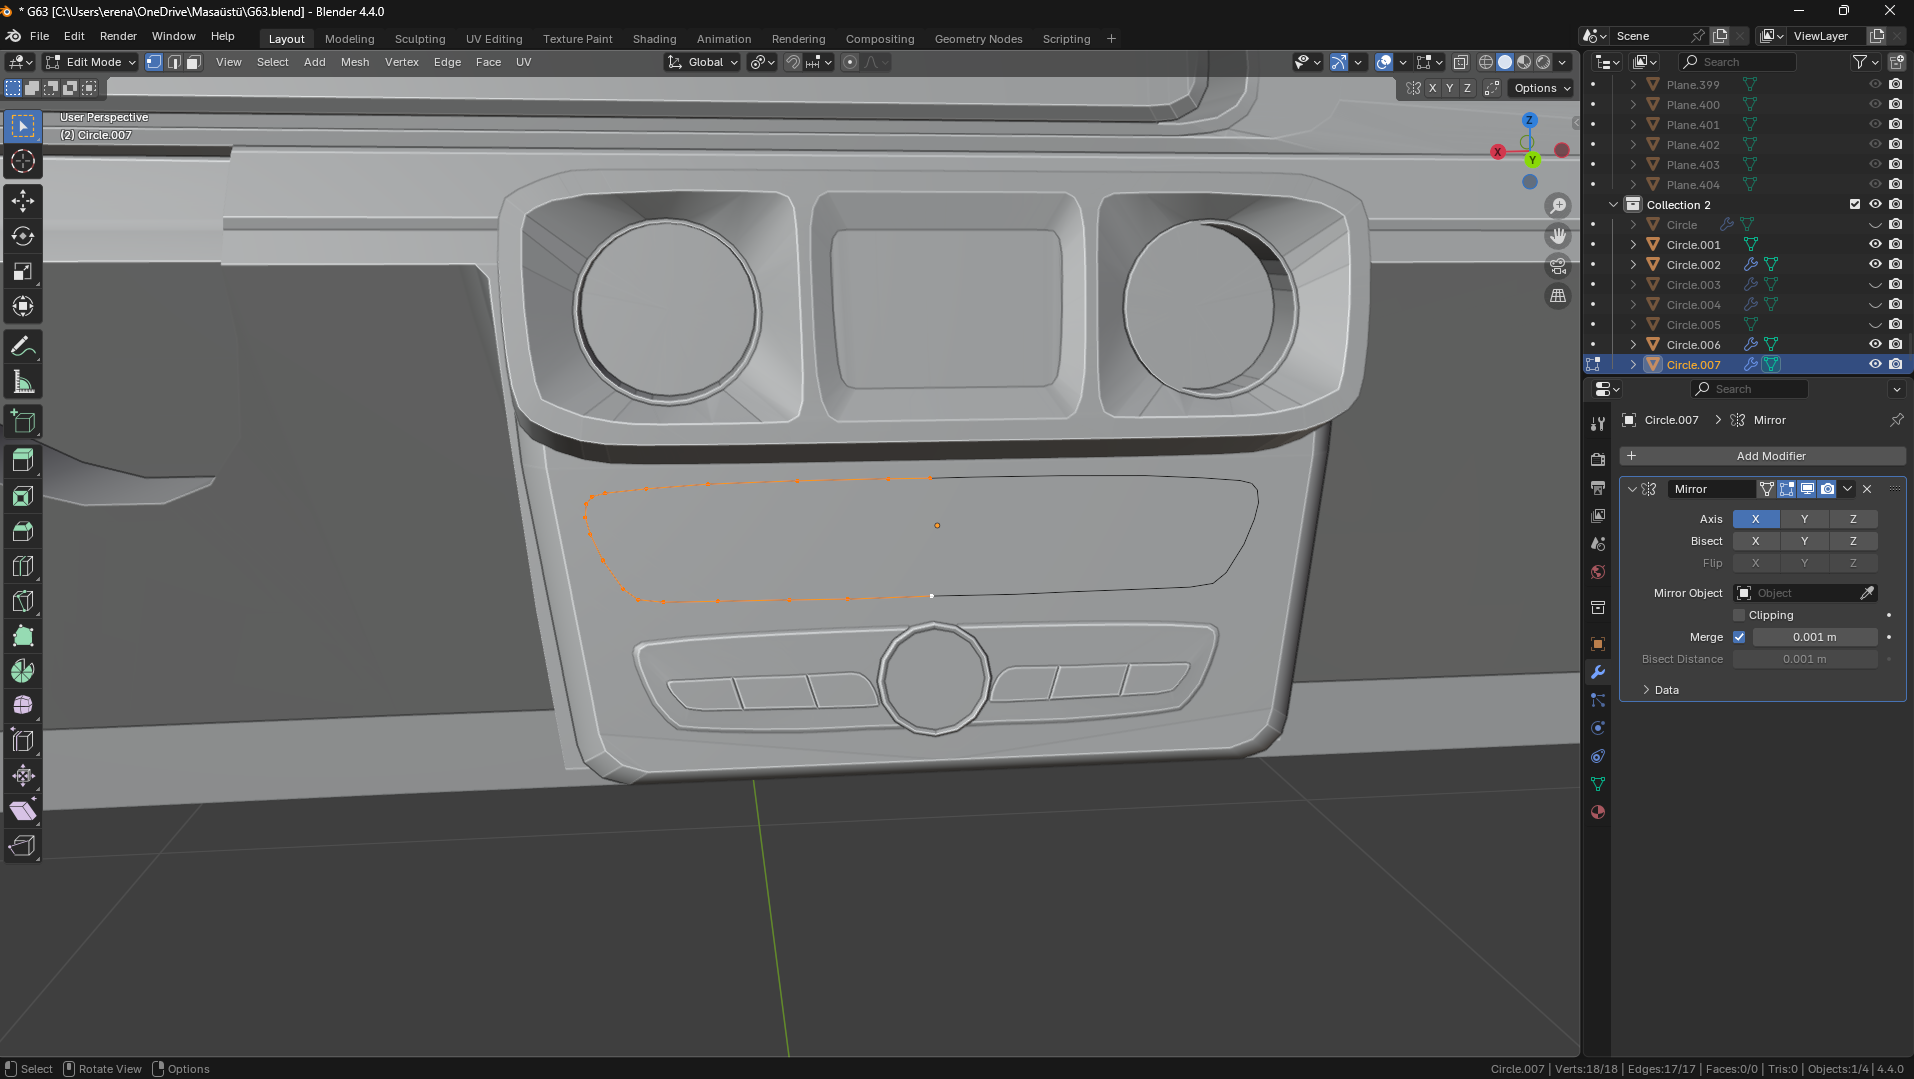The image size is (1914, 1079).
Task: Select the Inset Faces tool
Action: 23,496
